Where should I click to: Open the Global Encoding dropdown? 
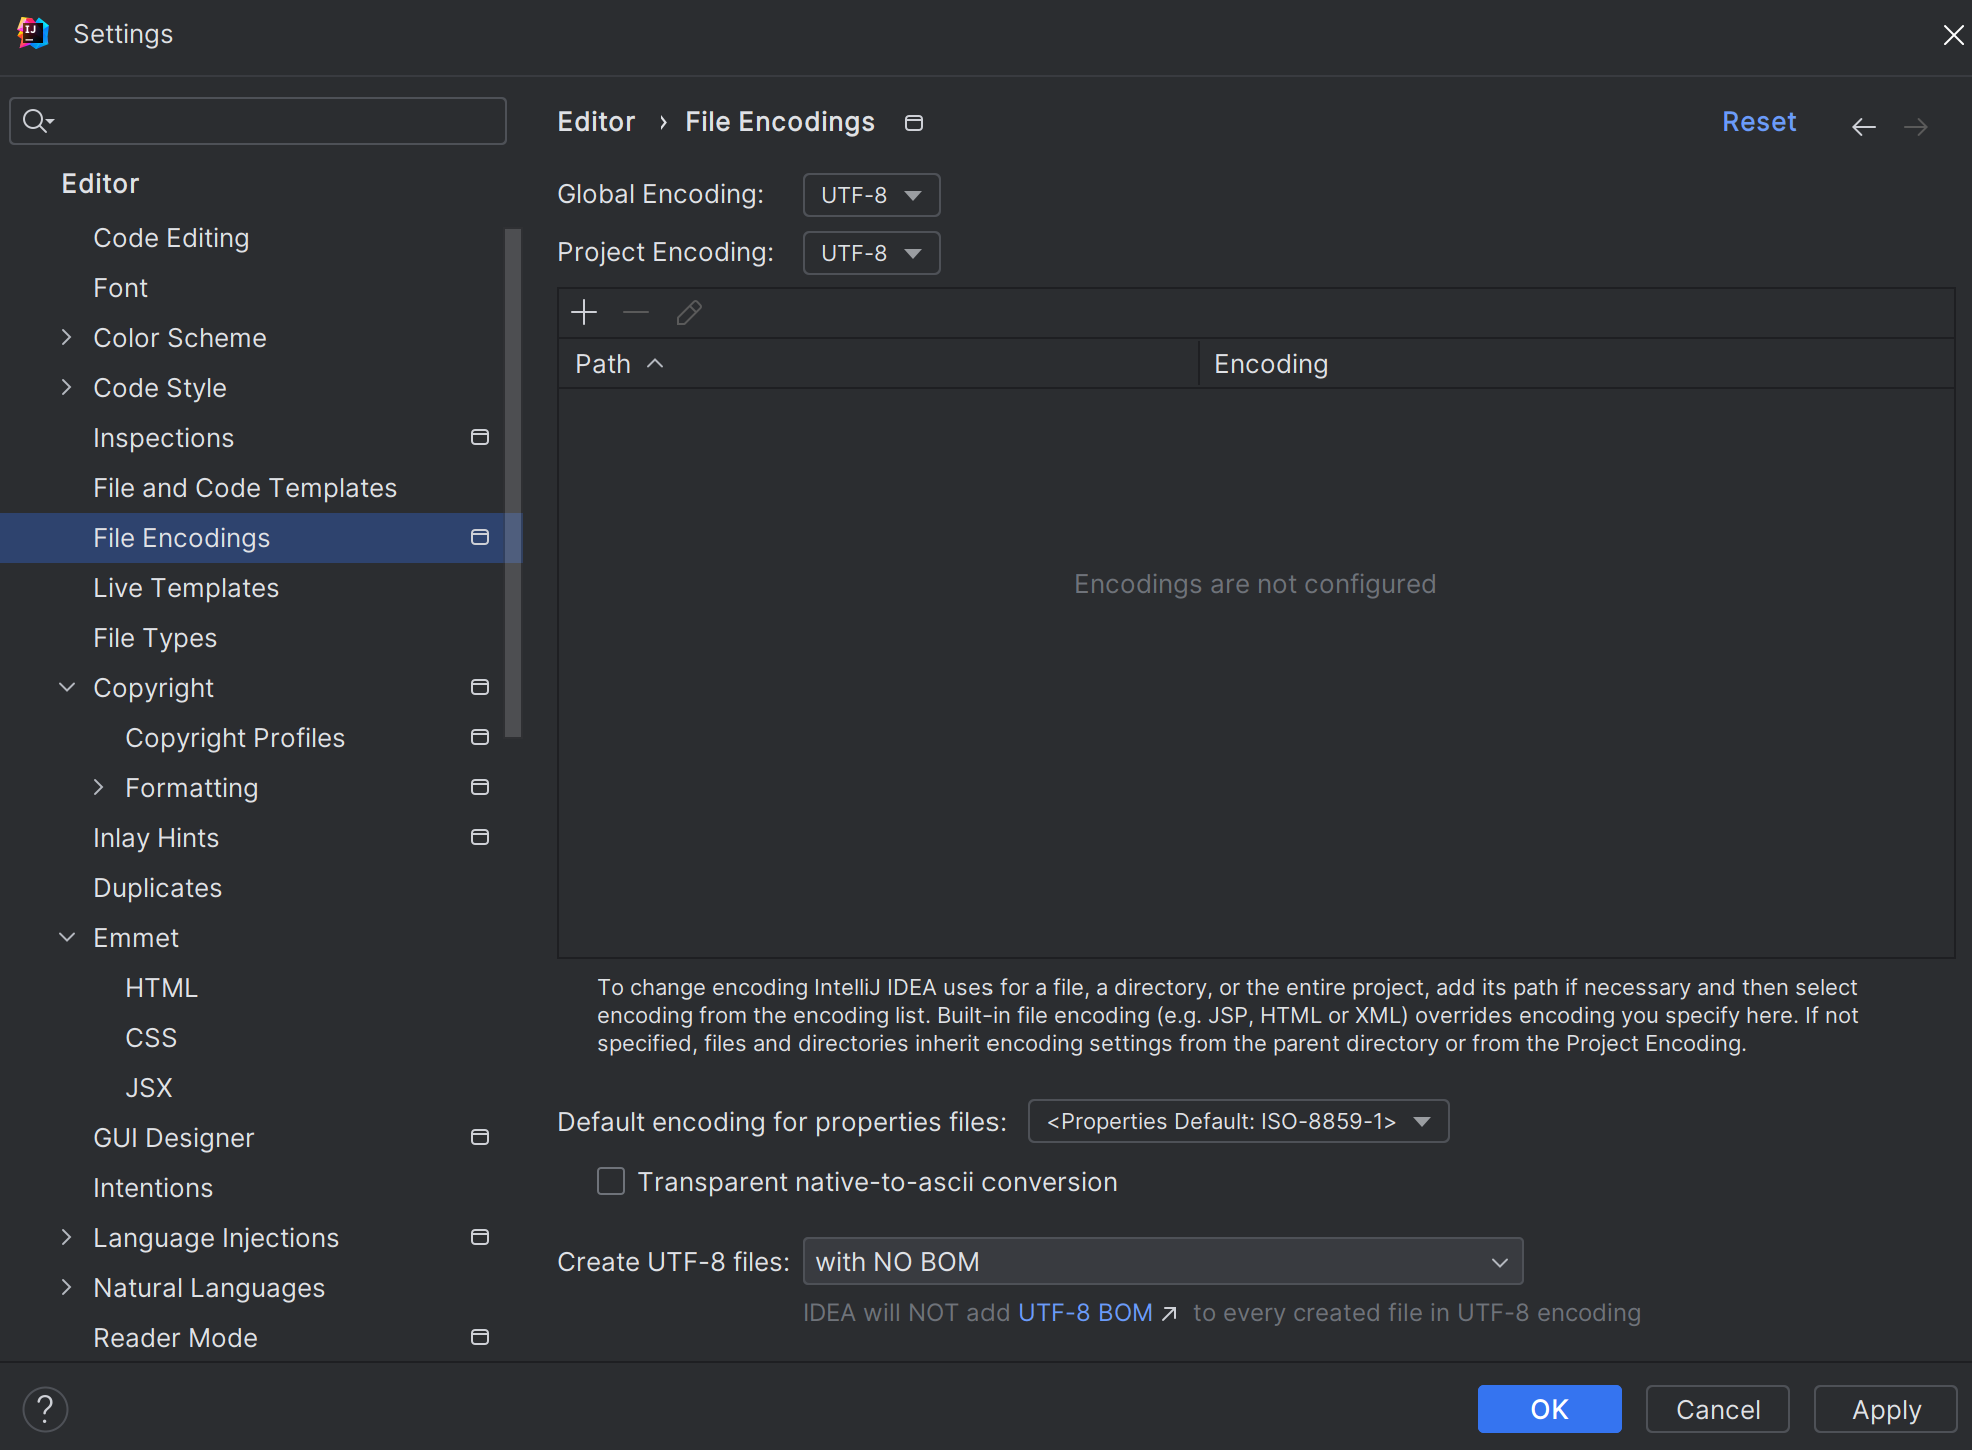pyautogui.click(x=871, y=195)
